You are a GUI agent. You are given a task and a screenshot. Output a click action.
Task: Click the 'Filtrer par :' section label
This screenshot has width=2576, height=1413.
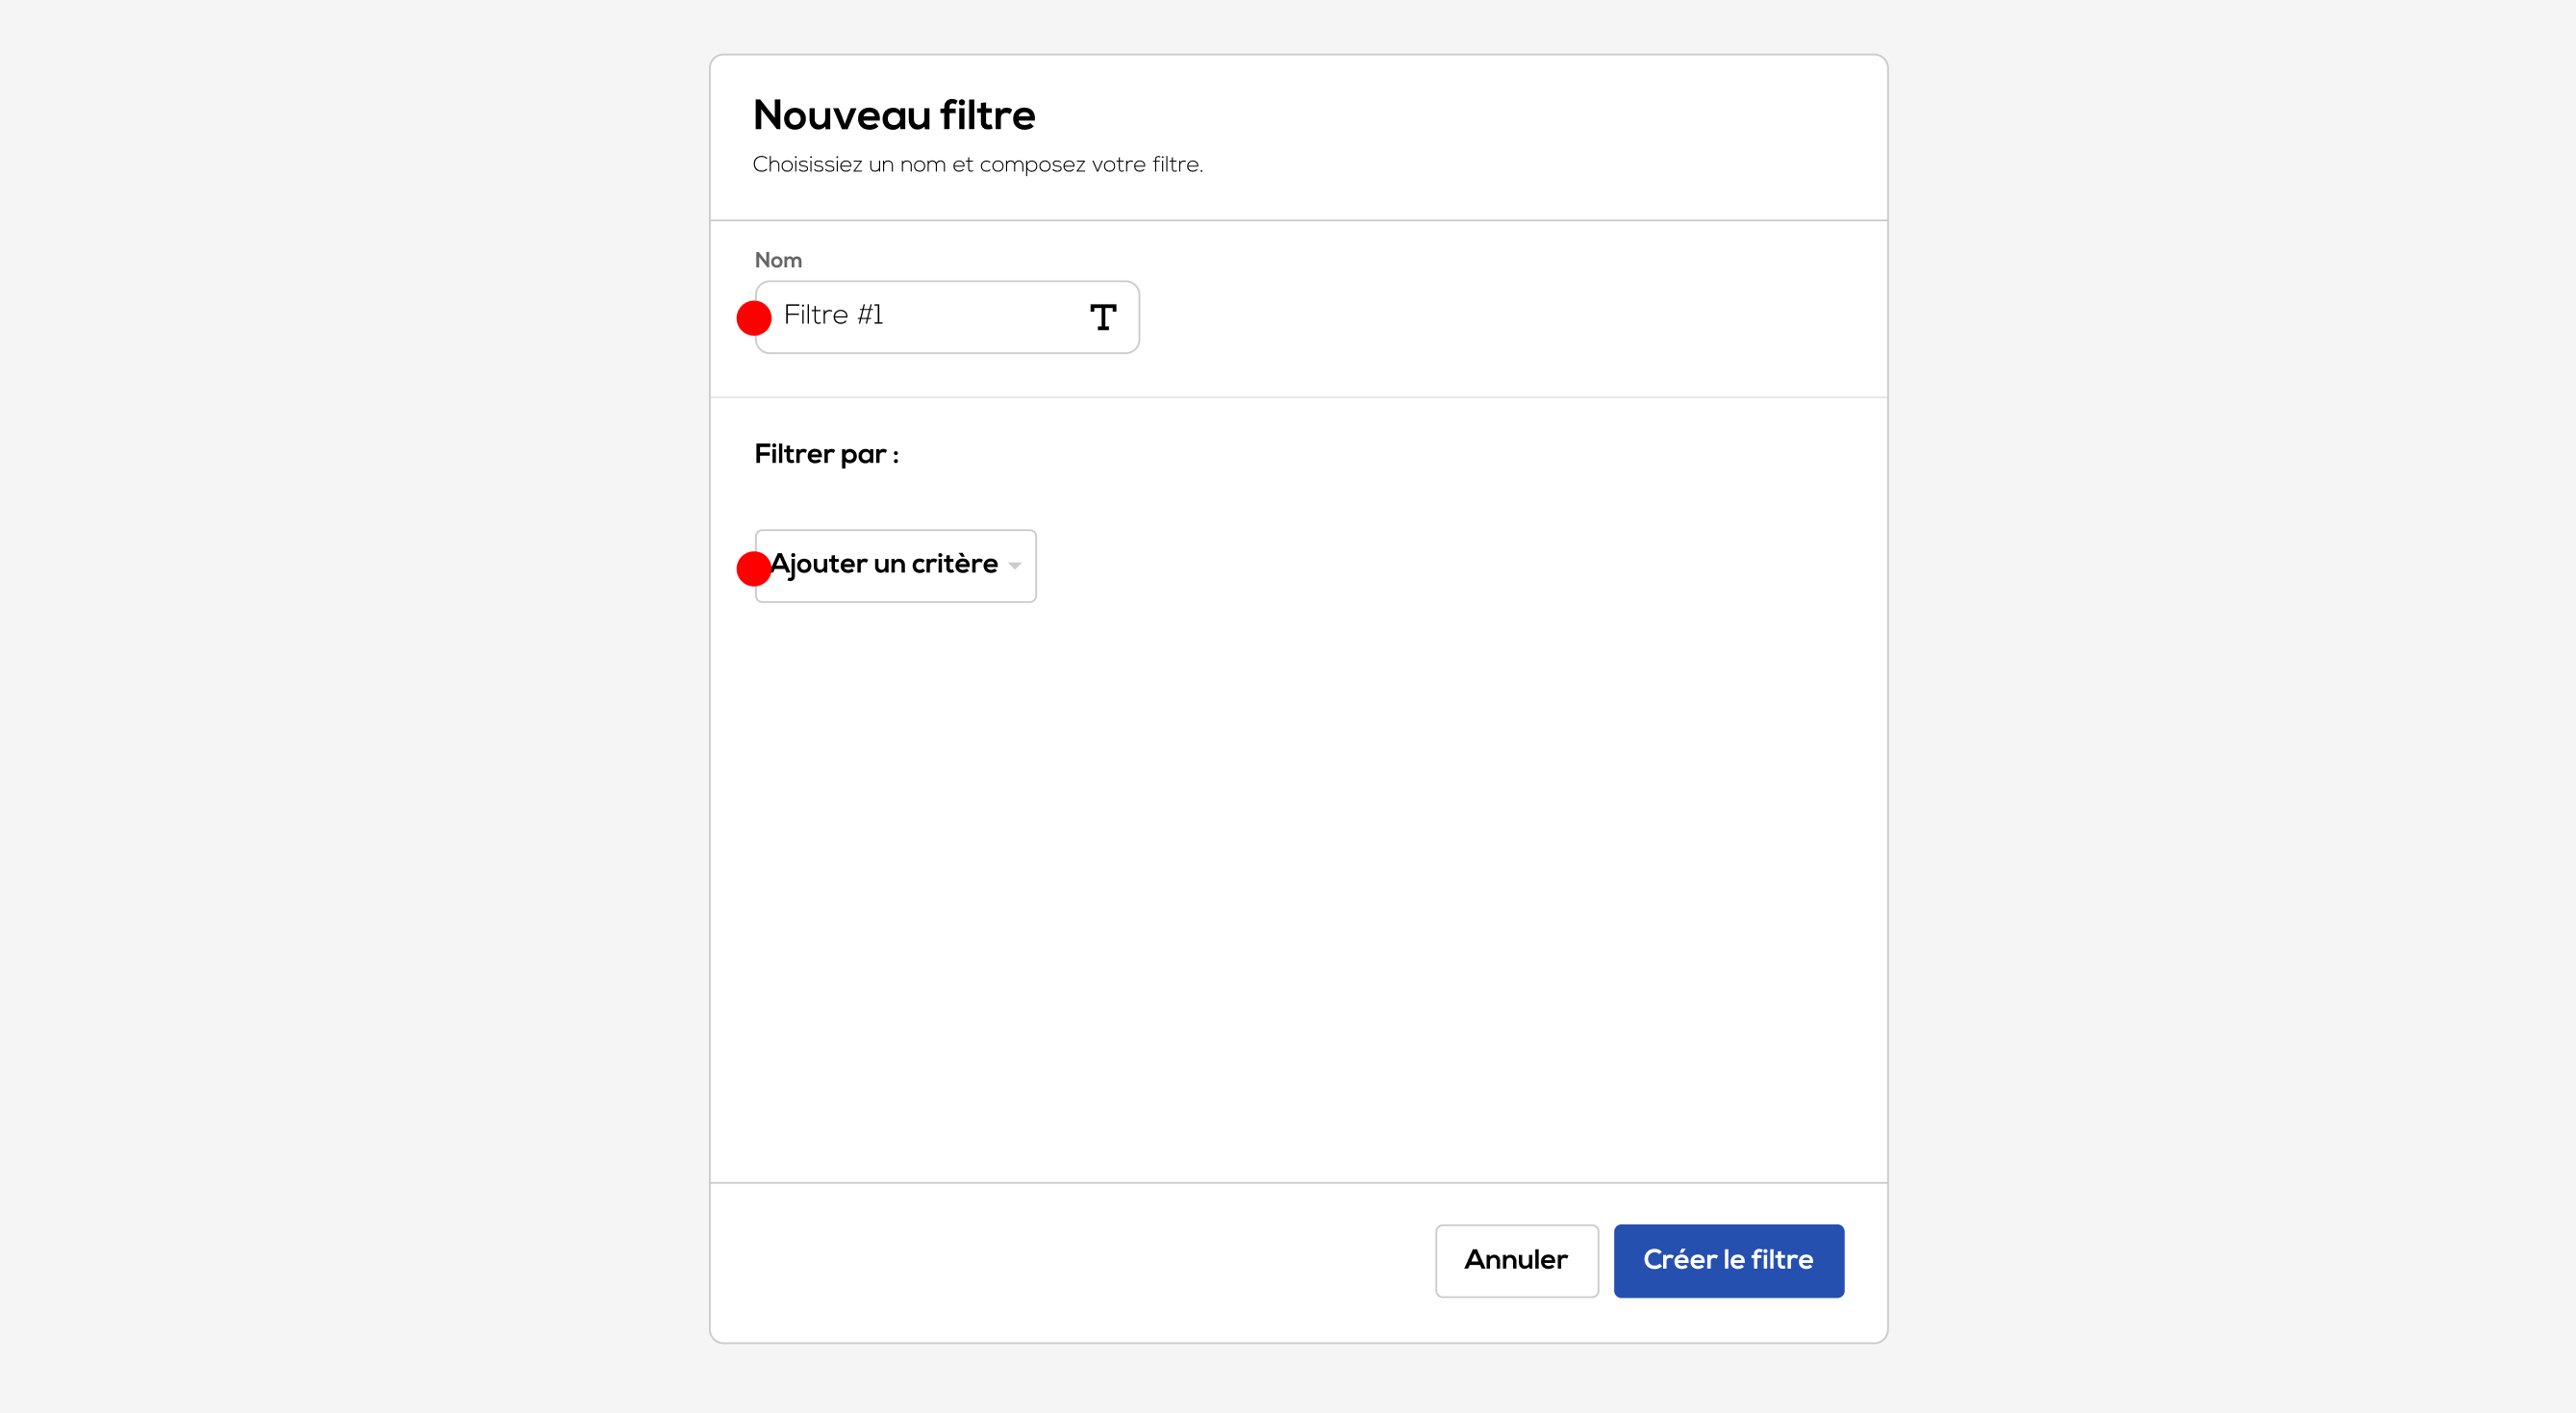click(826, 454)
